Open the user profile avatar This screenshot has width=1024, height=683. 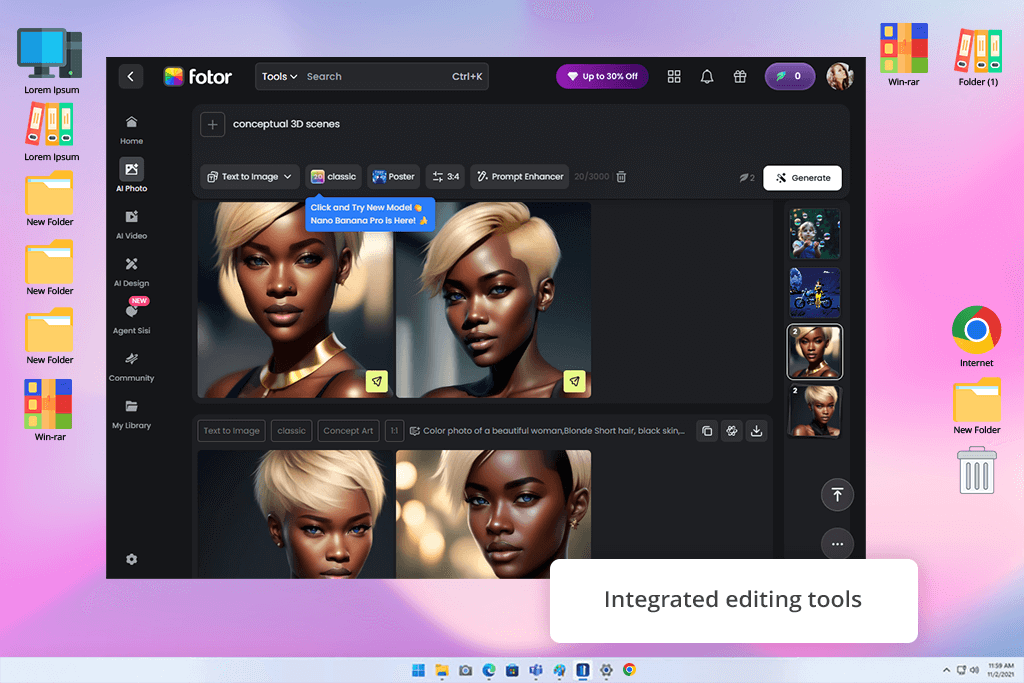coord(840,76)
